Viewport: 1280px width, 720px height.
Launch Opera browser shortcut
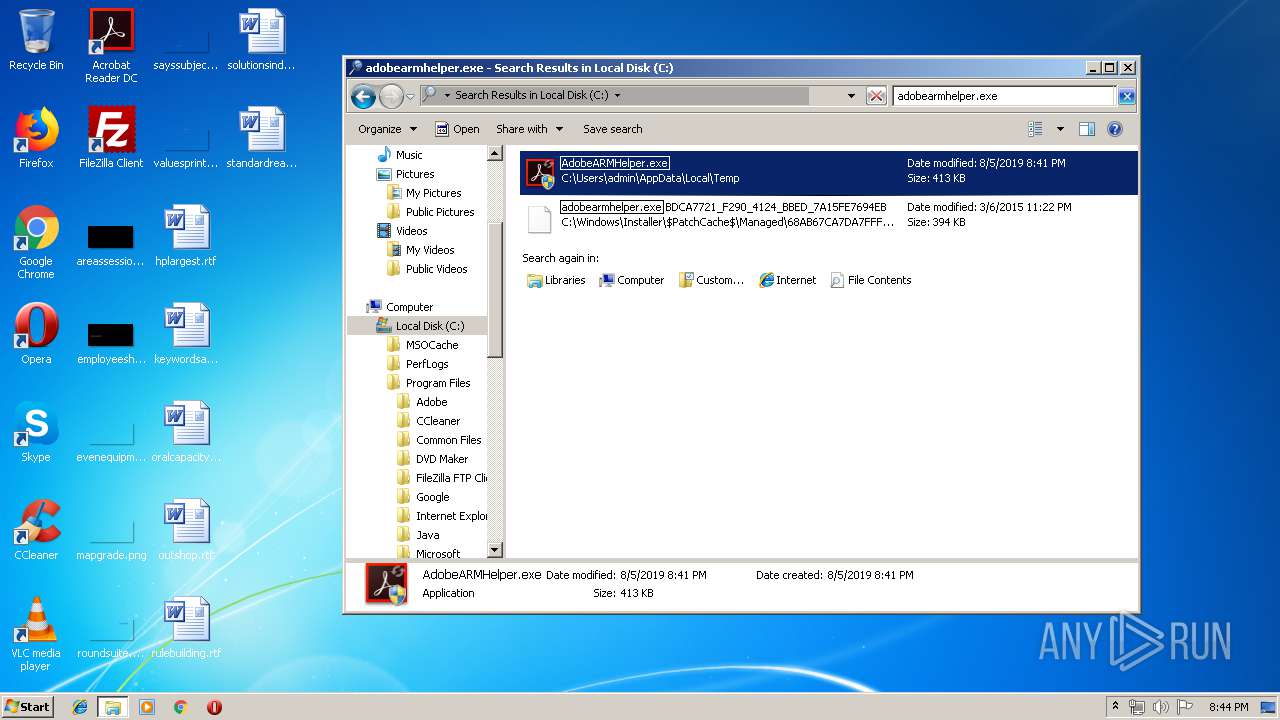tap(36, 334)
